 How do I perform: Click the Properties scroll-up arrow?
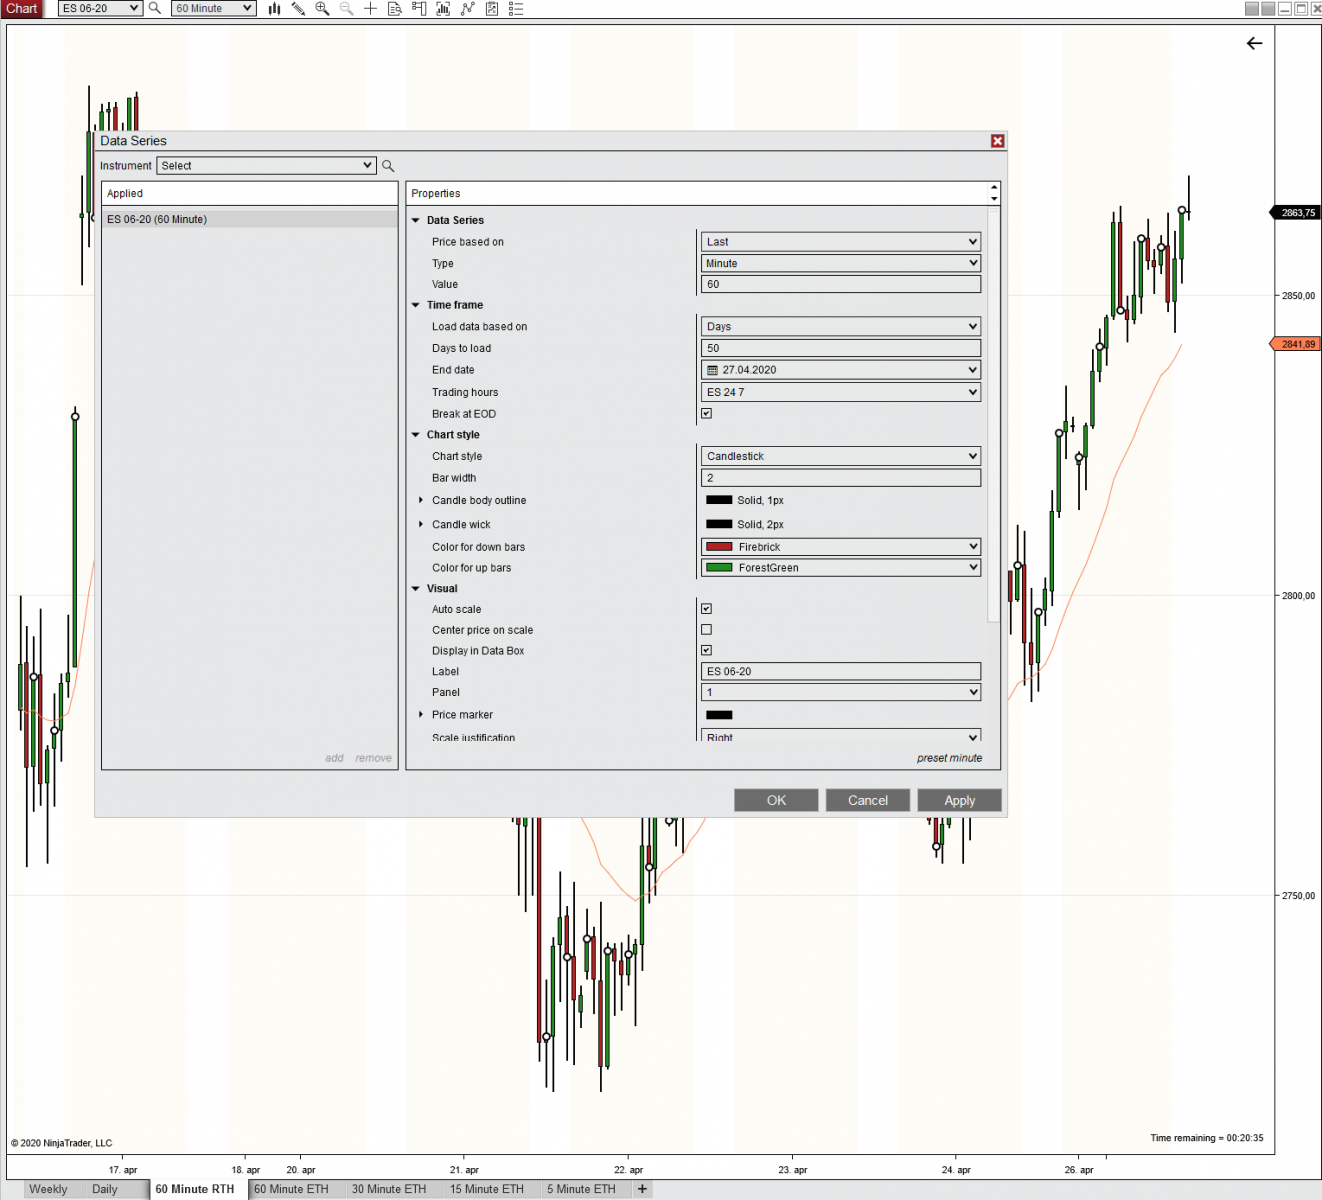[994, 187]
